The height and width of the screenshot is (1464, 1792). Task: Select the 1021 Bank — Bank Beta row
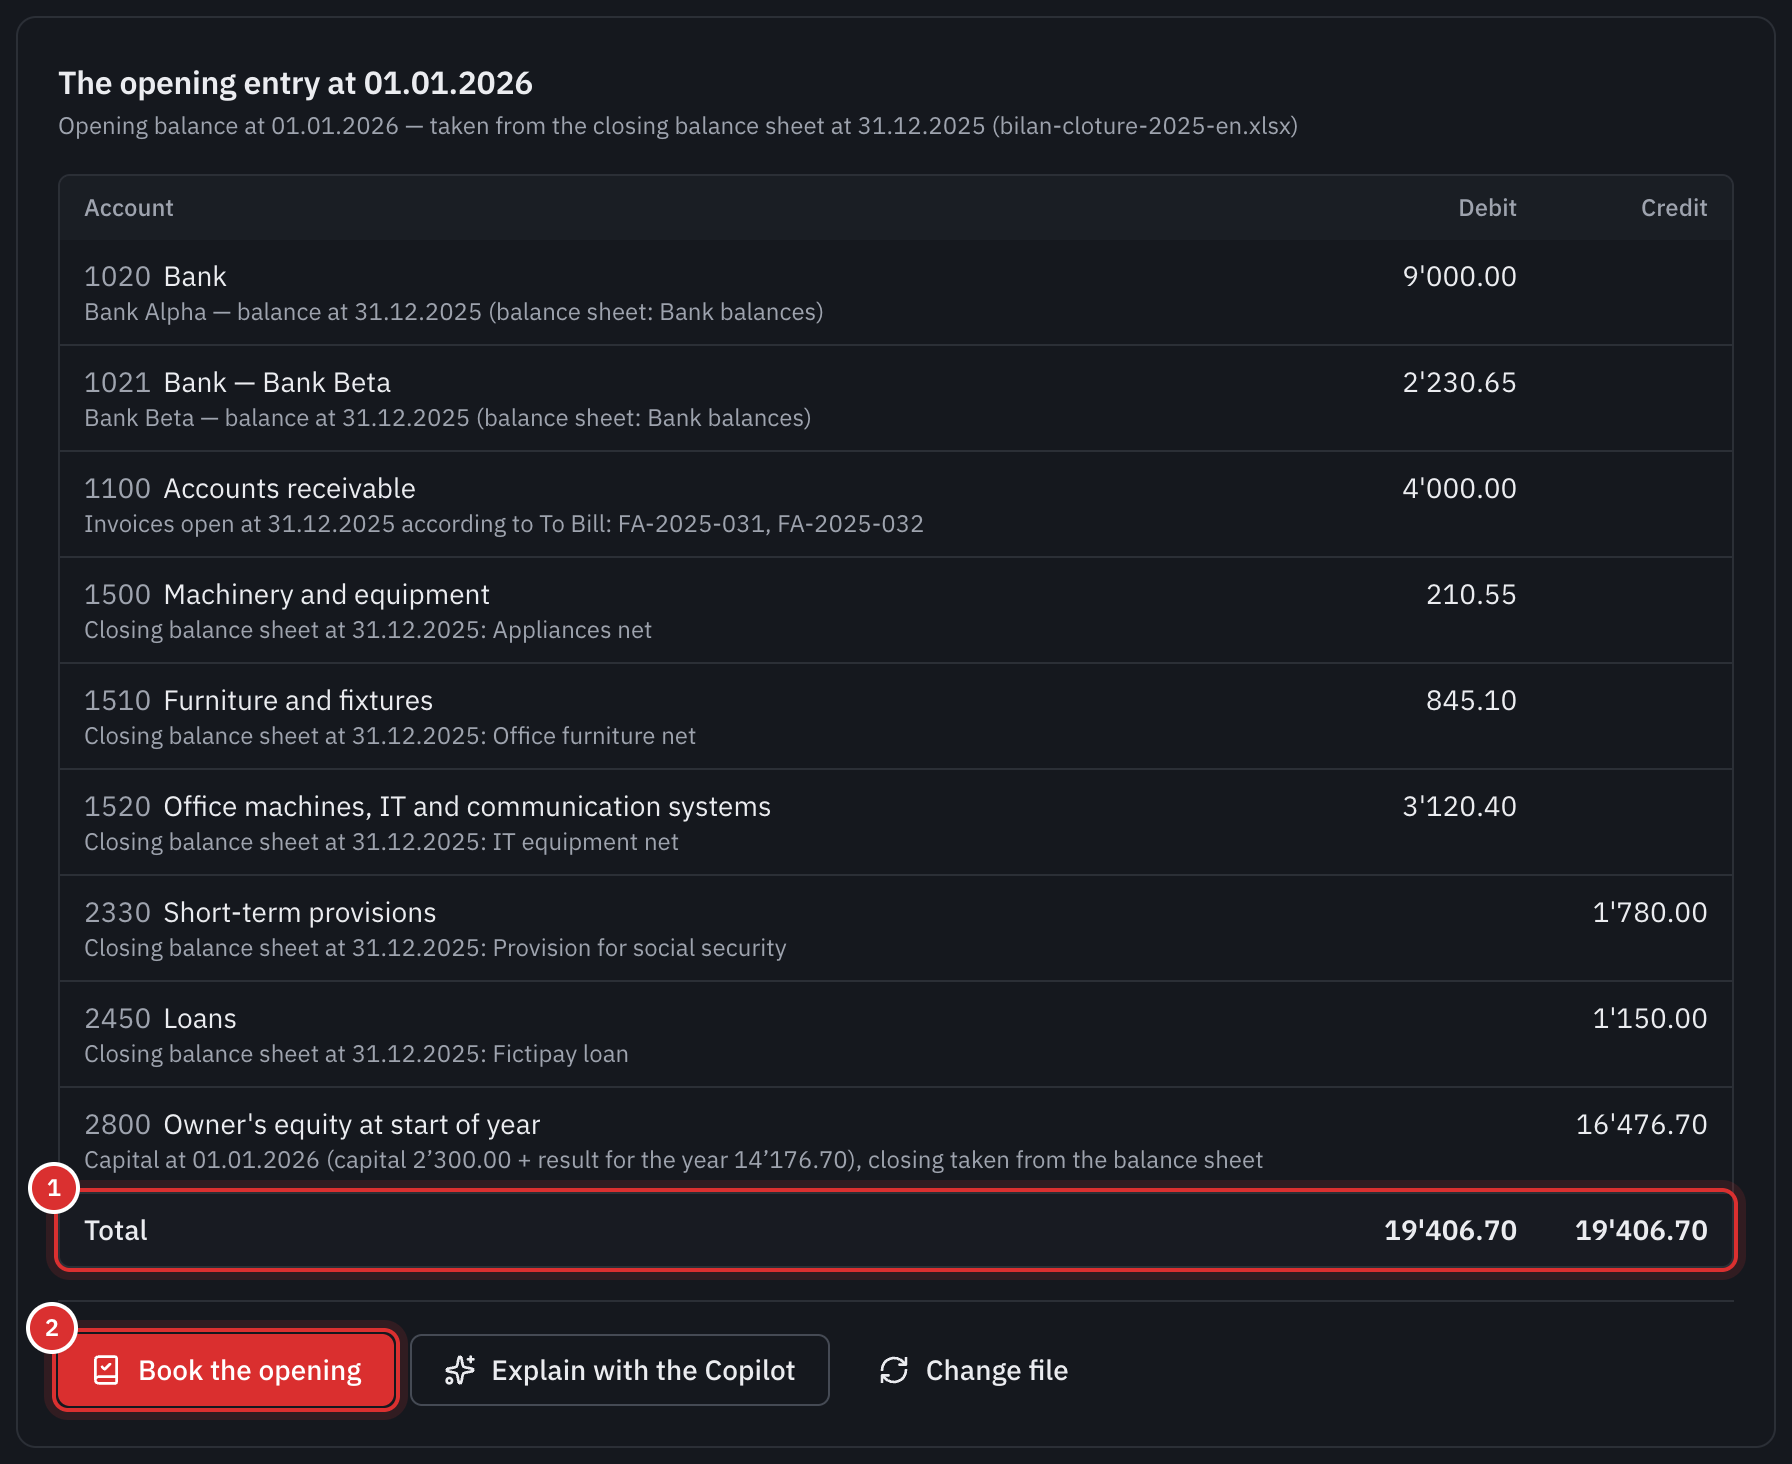click(896, 399)
